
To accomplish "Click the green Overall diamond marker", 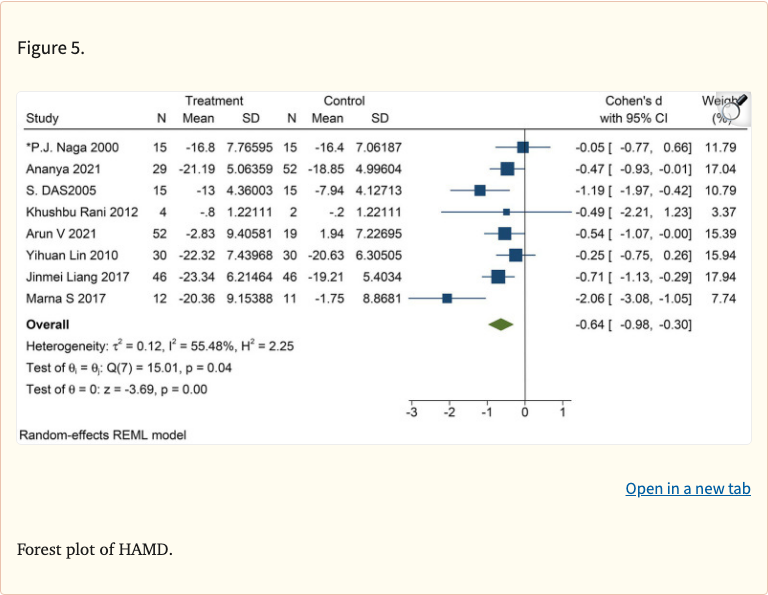I will click(500, 324).
